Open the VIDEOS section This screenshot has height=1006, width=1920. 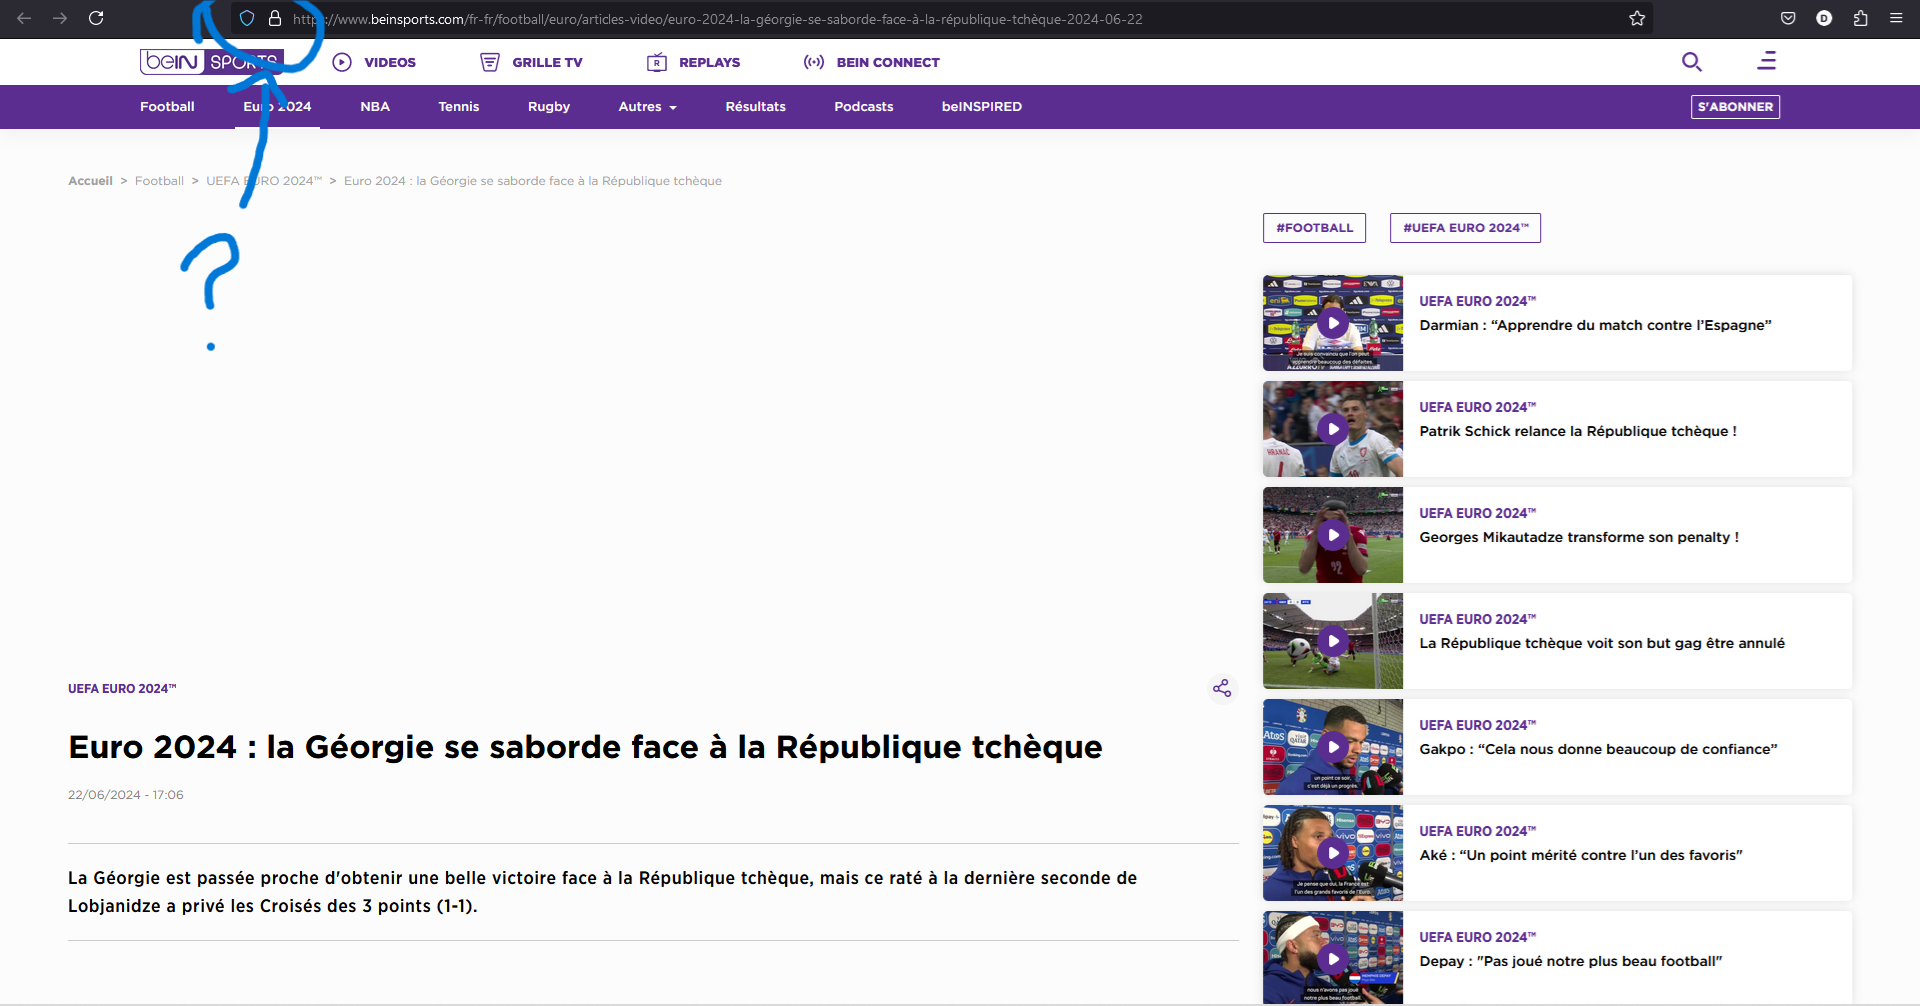pyautogui.click(x=375, y=62)
